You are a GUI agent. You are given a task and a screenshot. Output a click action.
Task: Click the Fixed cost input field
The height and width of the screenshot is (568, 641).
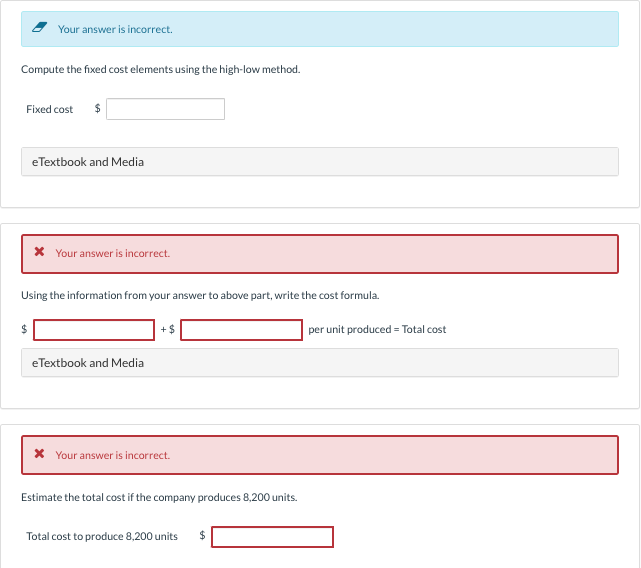point(165,109)
